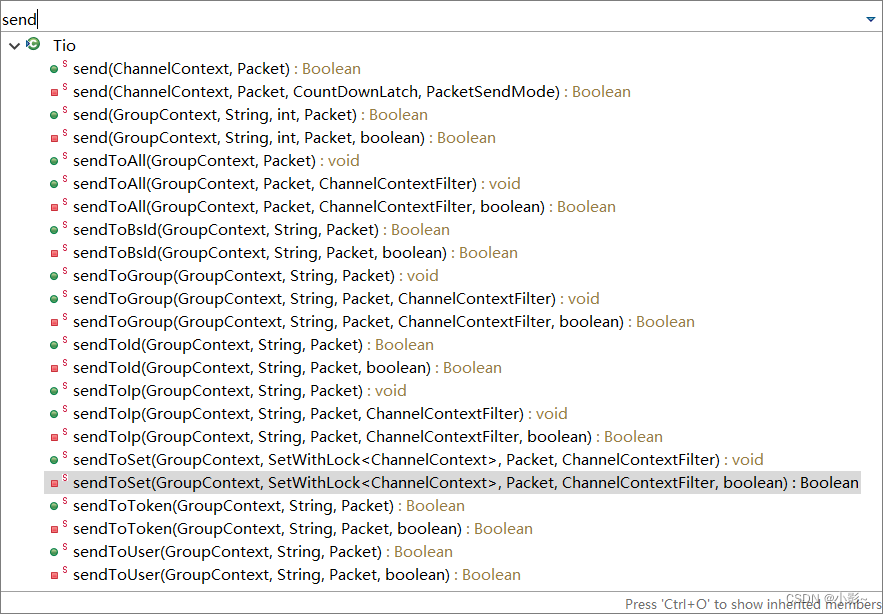Click private icon of sendToBsId with boolean

(54, 253)
